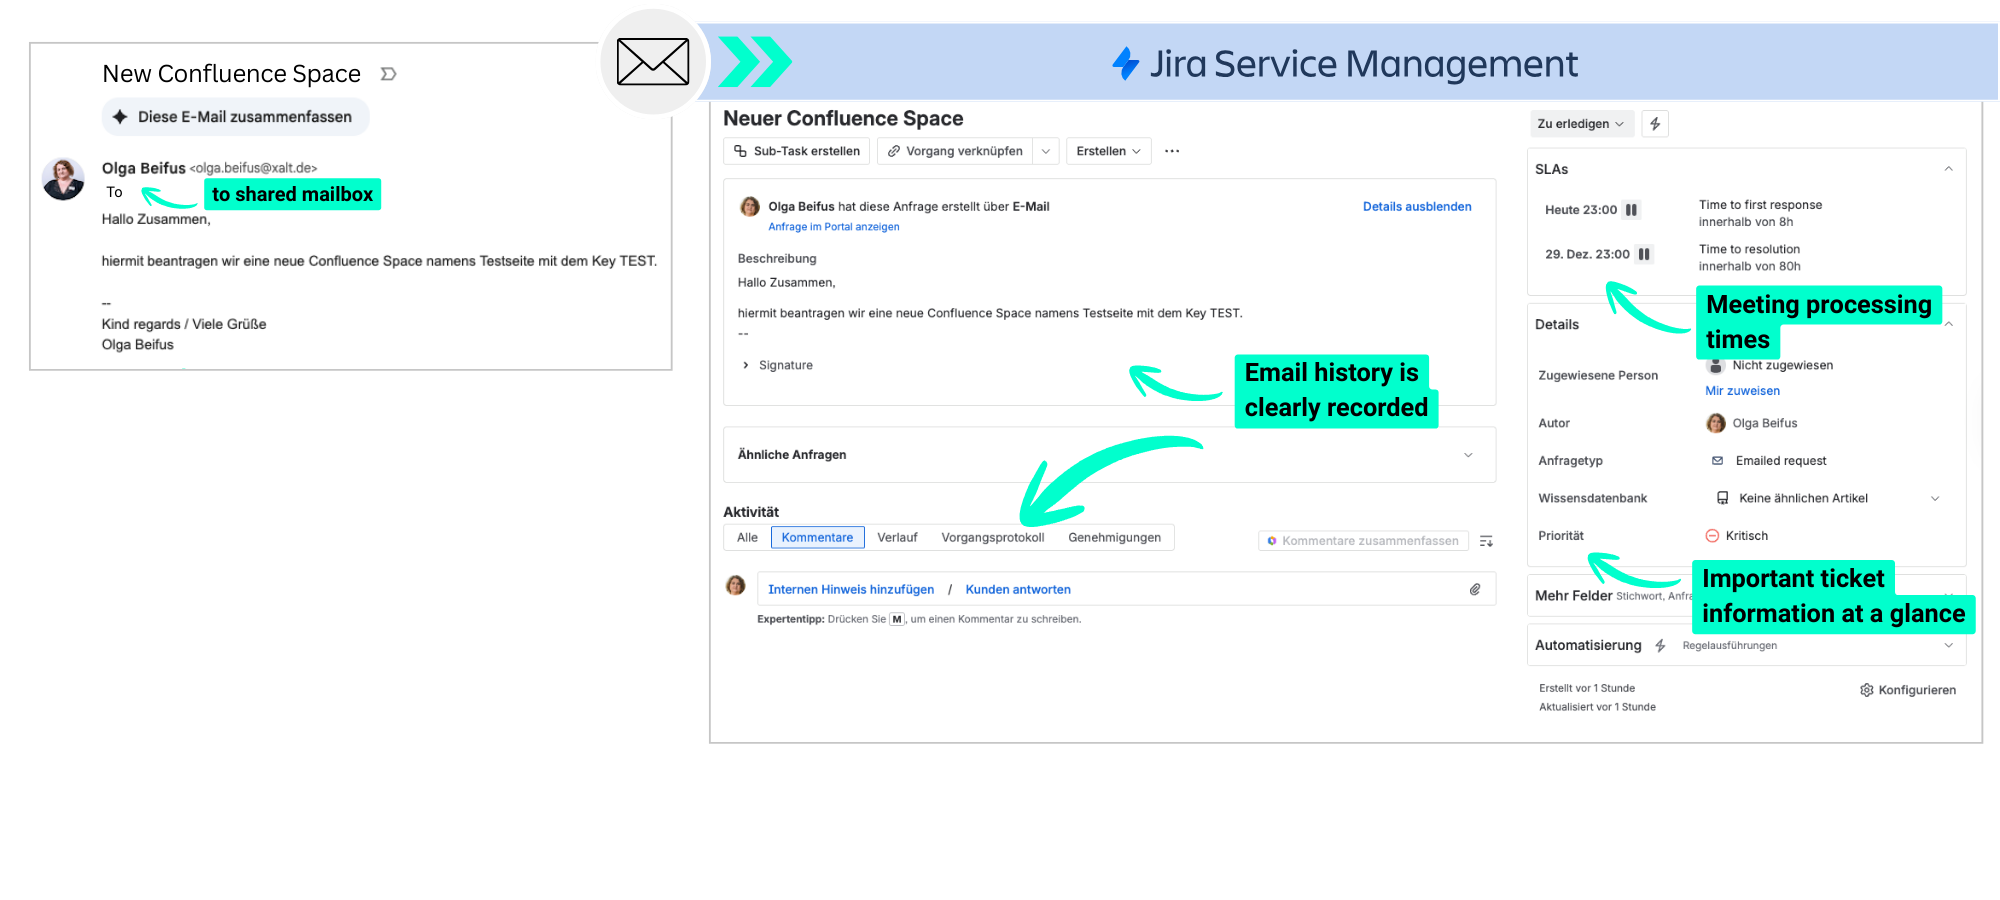Switch to the Vorgangsprotokoll tab
Viewport: 2000px width, 900px height.
[993, 537]
